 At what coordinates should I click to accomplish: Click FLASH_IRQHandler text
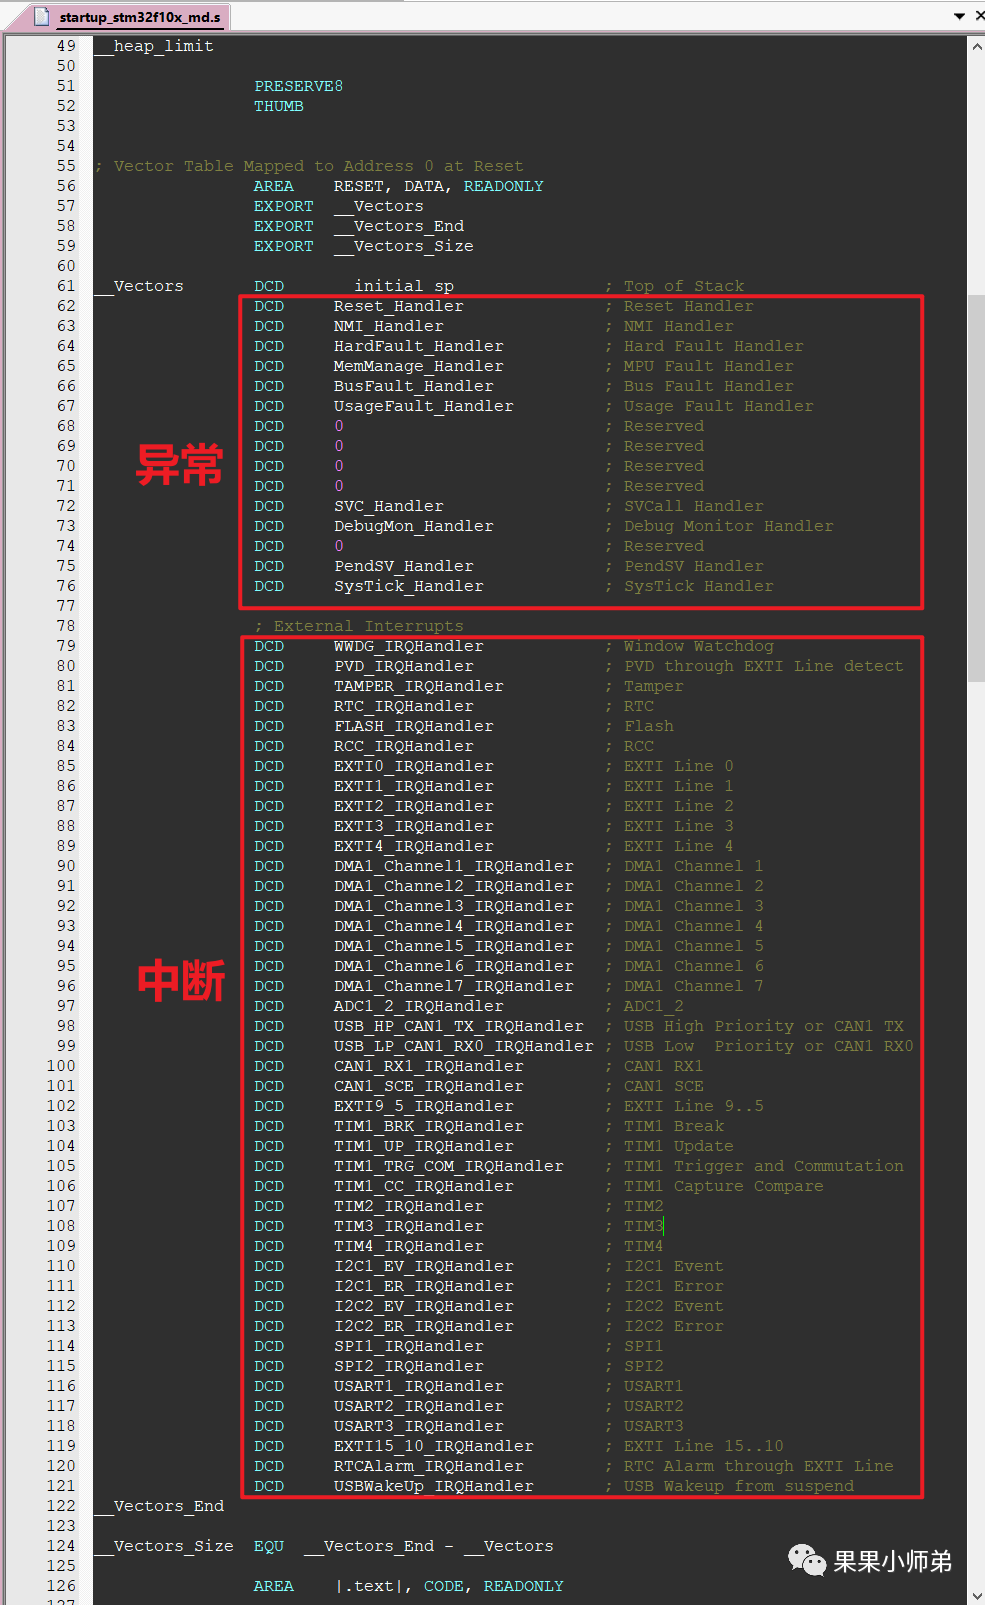pos(413,726)
